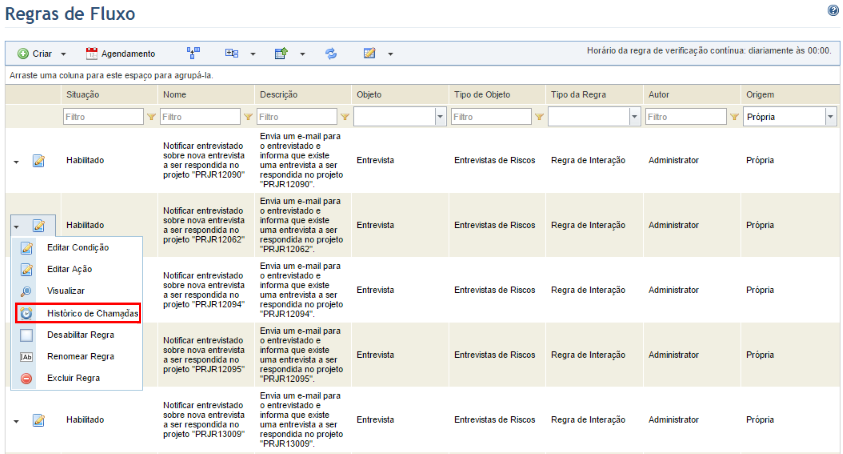Click "Habilitado" in the PRJR12090 row
This screenshot has width=843, height=454.
(x=85, y=160)
